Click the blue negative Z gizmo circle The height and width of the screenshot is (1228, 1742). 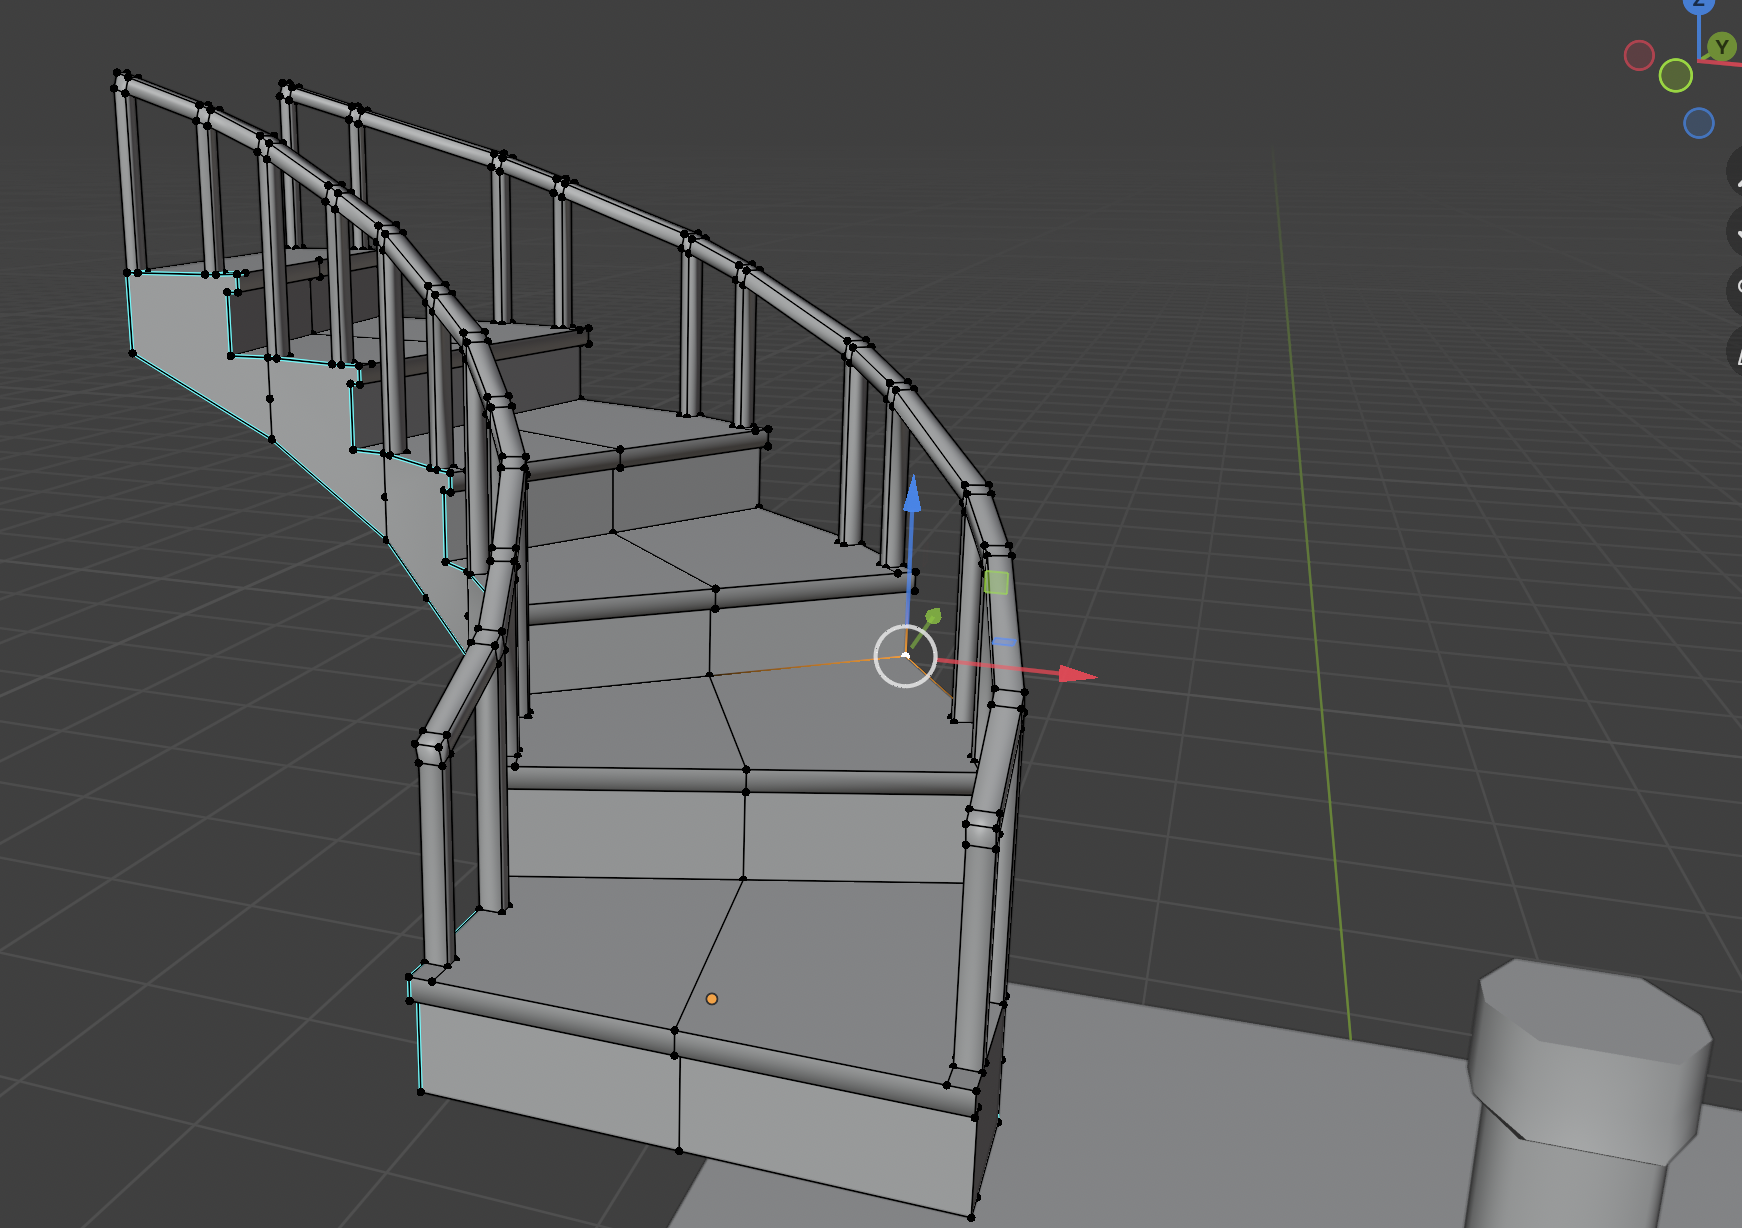[1699, 123]
